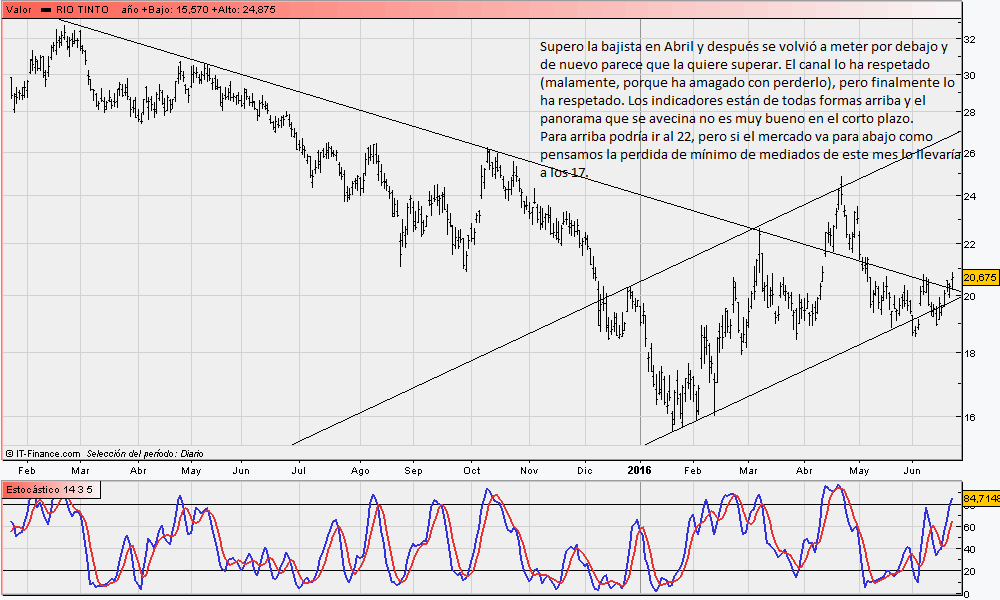
Task: Click the IT-Finance.com copyright link
Action: point(42,453)
